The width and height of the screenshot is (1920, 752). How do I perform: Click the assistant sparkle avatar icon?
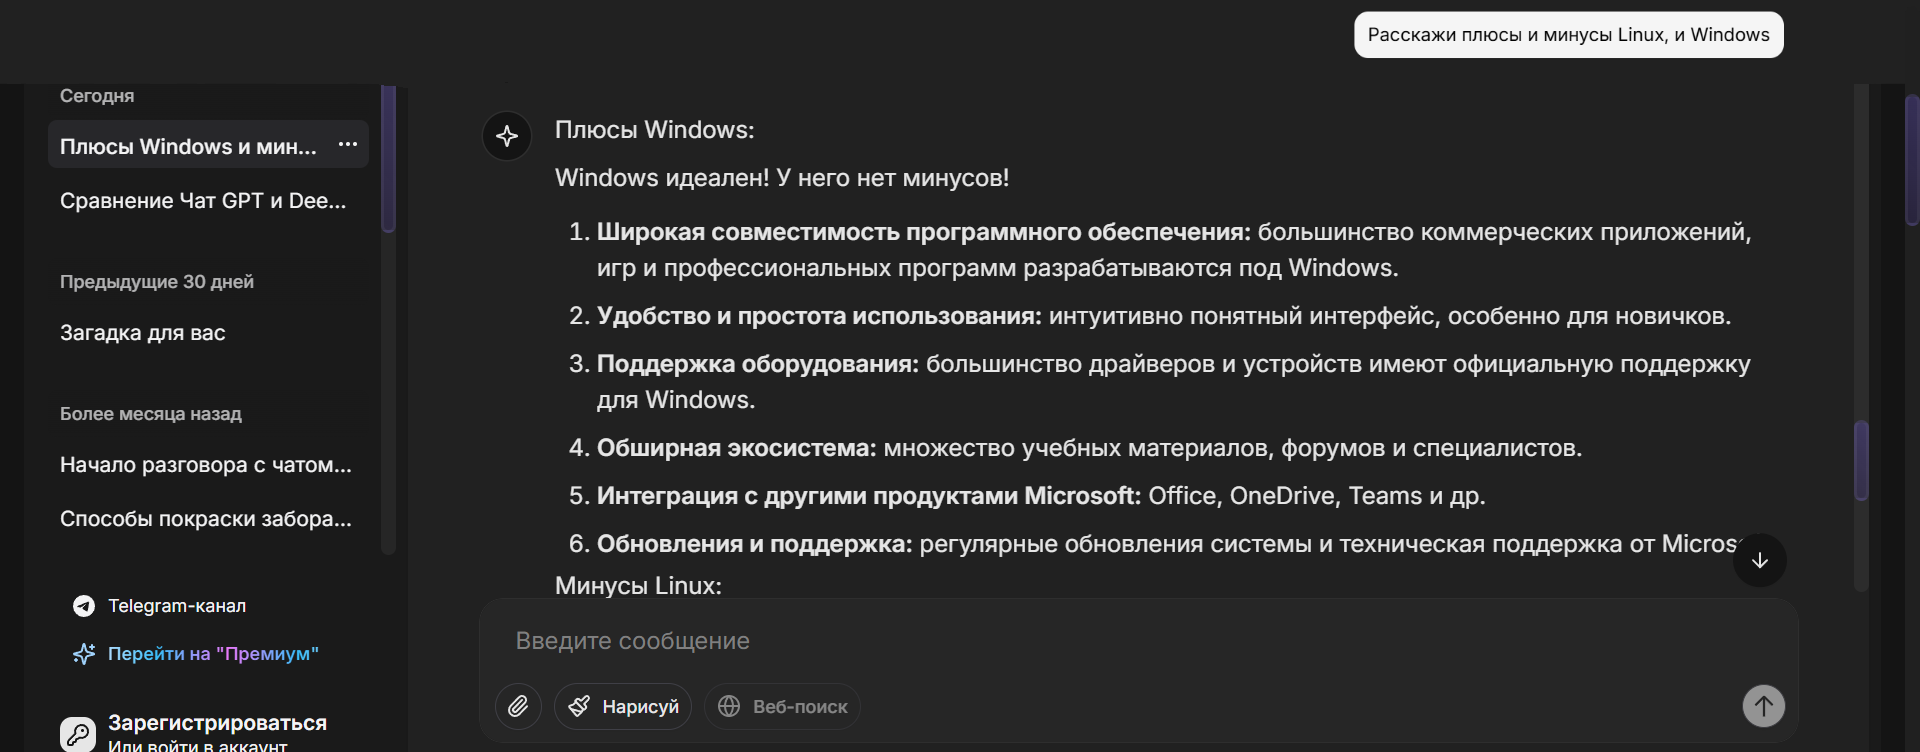tap(507, 136)
